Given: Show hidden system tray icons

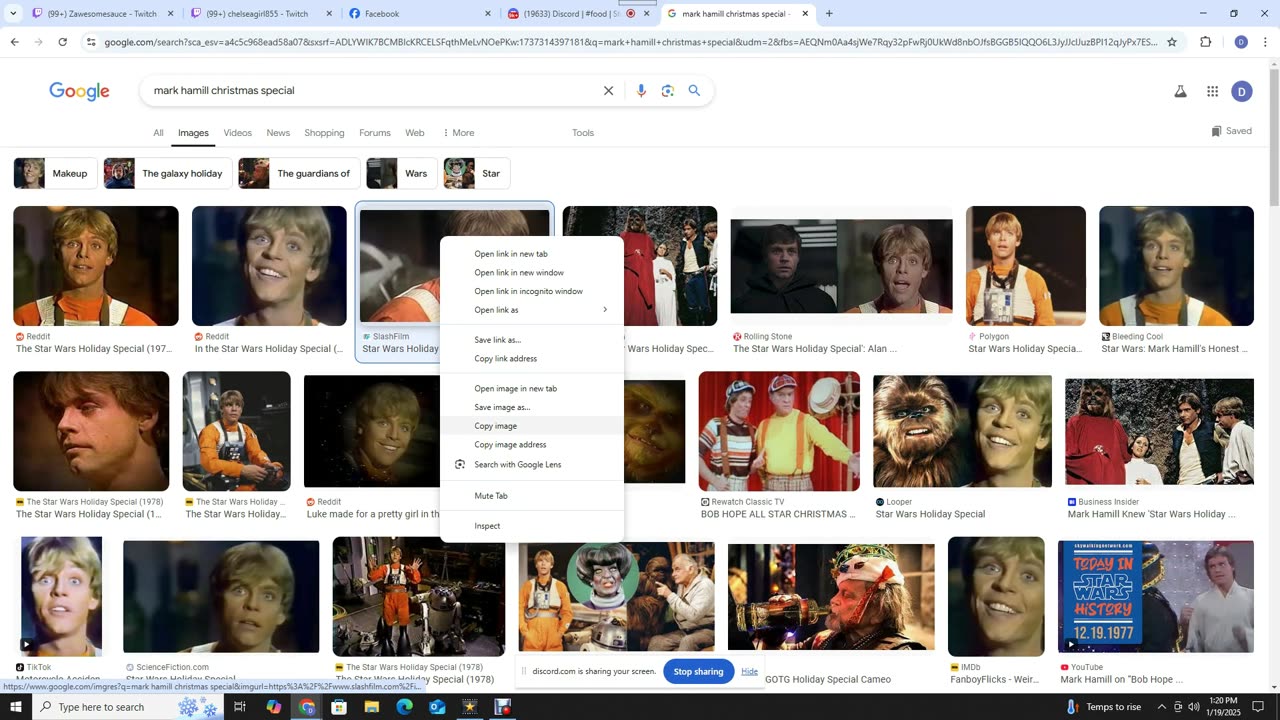Looking at the screenshot, I should (1161, 707).
